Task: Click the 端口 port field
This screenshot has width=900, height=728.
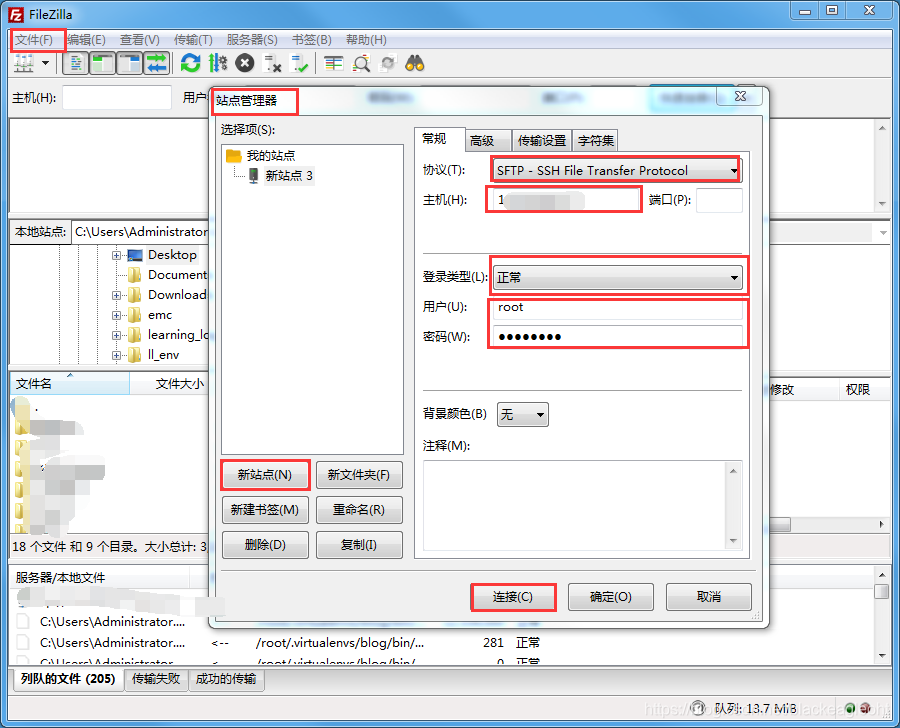Action: point(719,200)
